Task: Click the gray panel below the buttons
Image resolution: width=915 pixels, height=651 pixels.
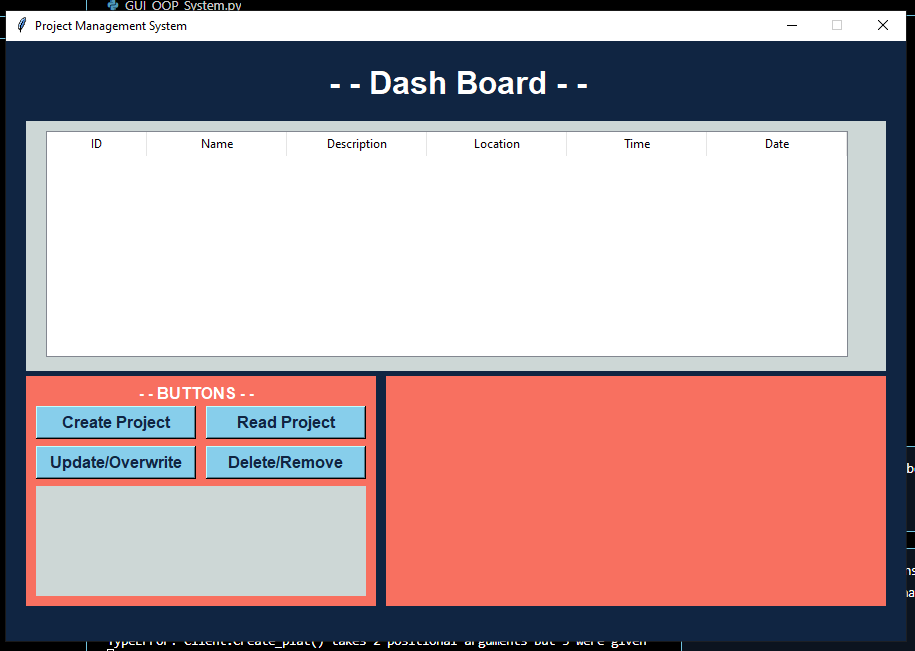Action: [200, 540]
